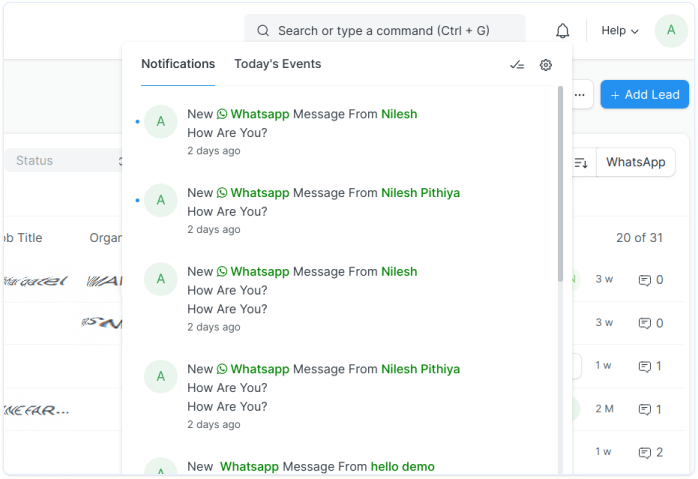Expand the Help dropdown
Image resolution: width=698 pixels, height=479 pixels.
coord(620,31)
